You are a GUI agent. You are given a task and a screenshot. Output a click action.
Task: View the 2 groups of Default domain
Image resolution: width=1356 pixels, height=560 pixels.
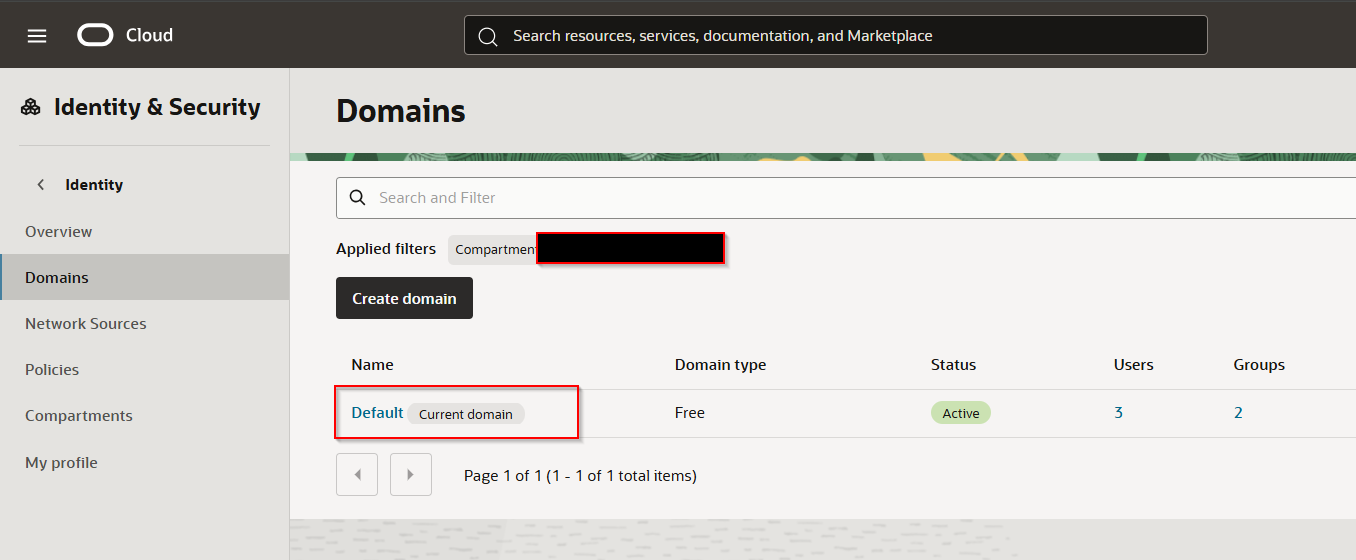(x=1238, y=413)
